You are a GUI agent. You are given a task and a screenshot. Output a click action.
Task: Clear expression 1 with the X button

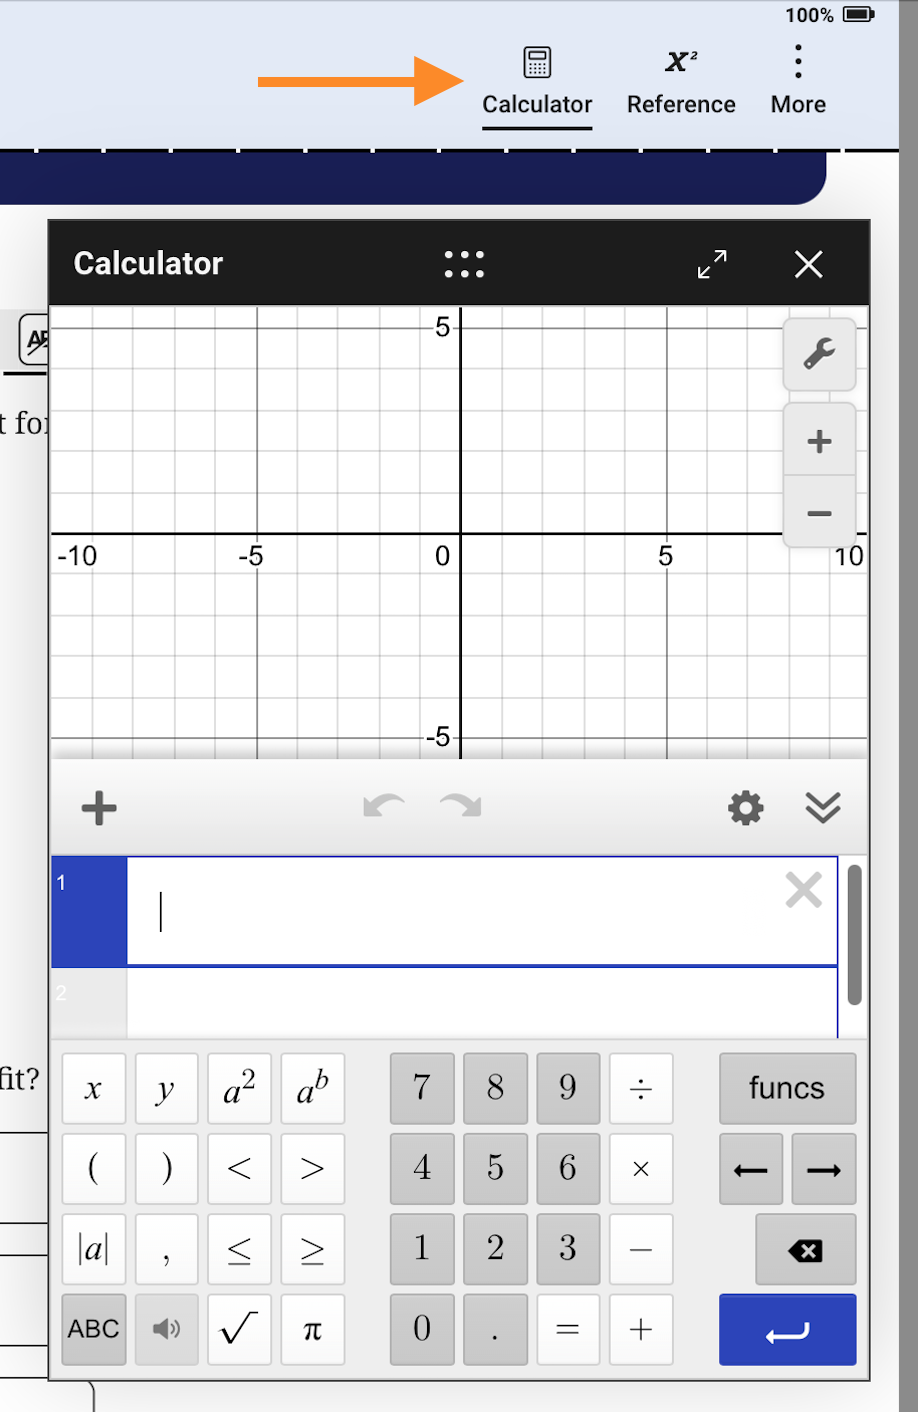(803, 889)
